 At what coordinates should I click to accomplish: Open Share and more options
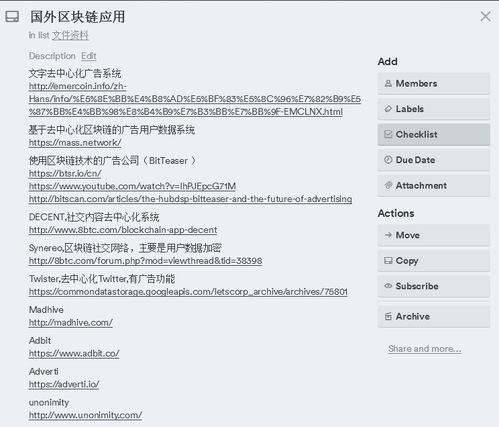click(425, 349)
